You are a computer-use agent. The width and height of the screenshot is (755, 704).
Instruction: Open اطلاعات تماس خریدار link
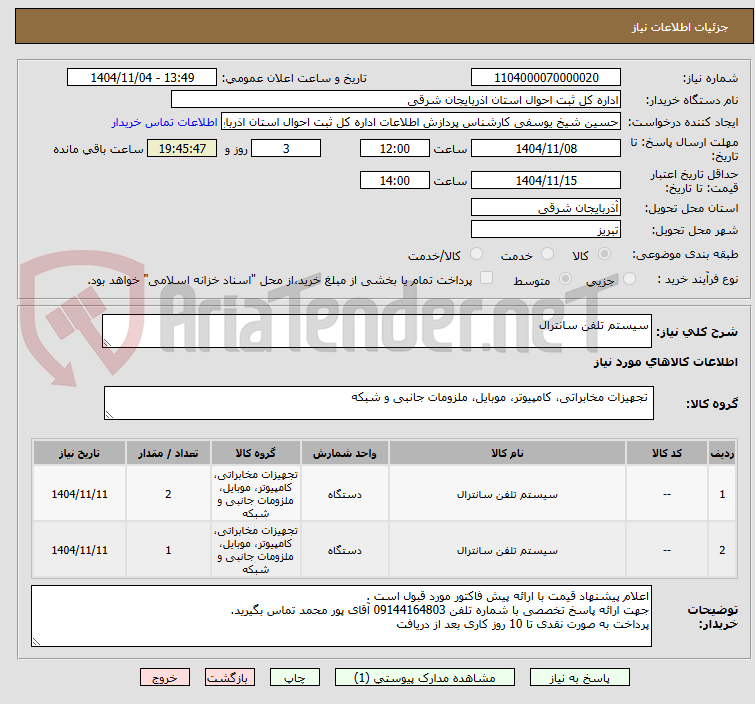click(165, 122)
